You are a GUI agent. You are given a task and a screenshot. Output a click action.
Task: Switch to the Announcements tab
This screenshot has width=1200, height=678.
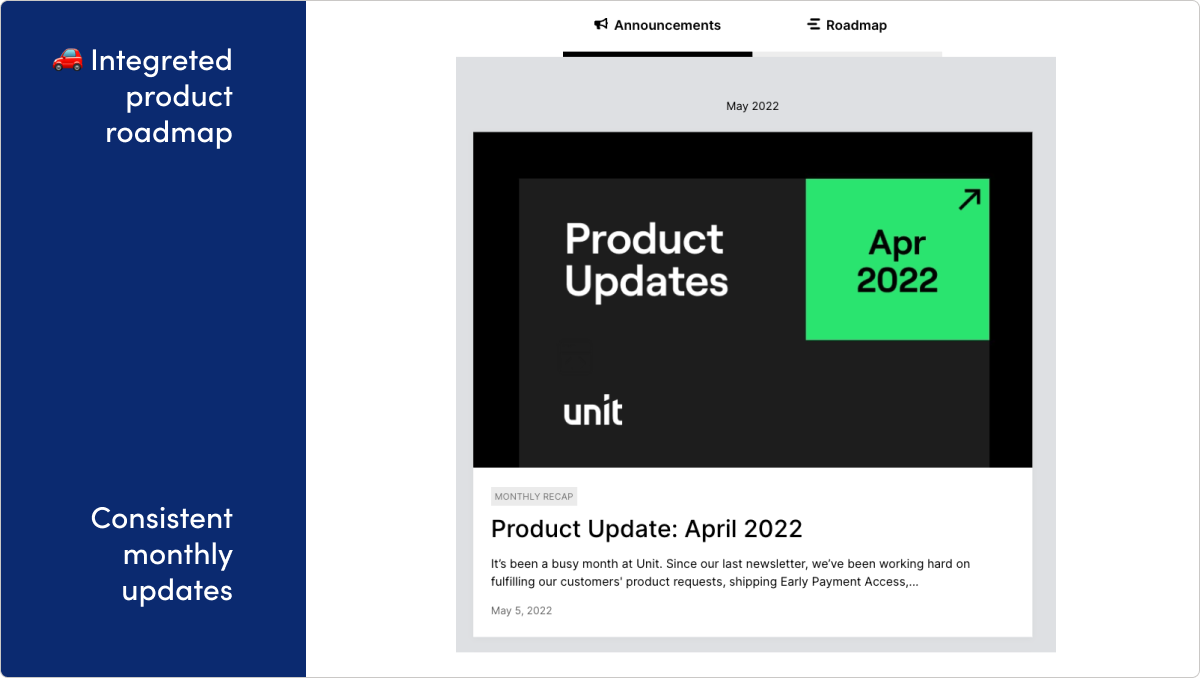tap(657, 25)
